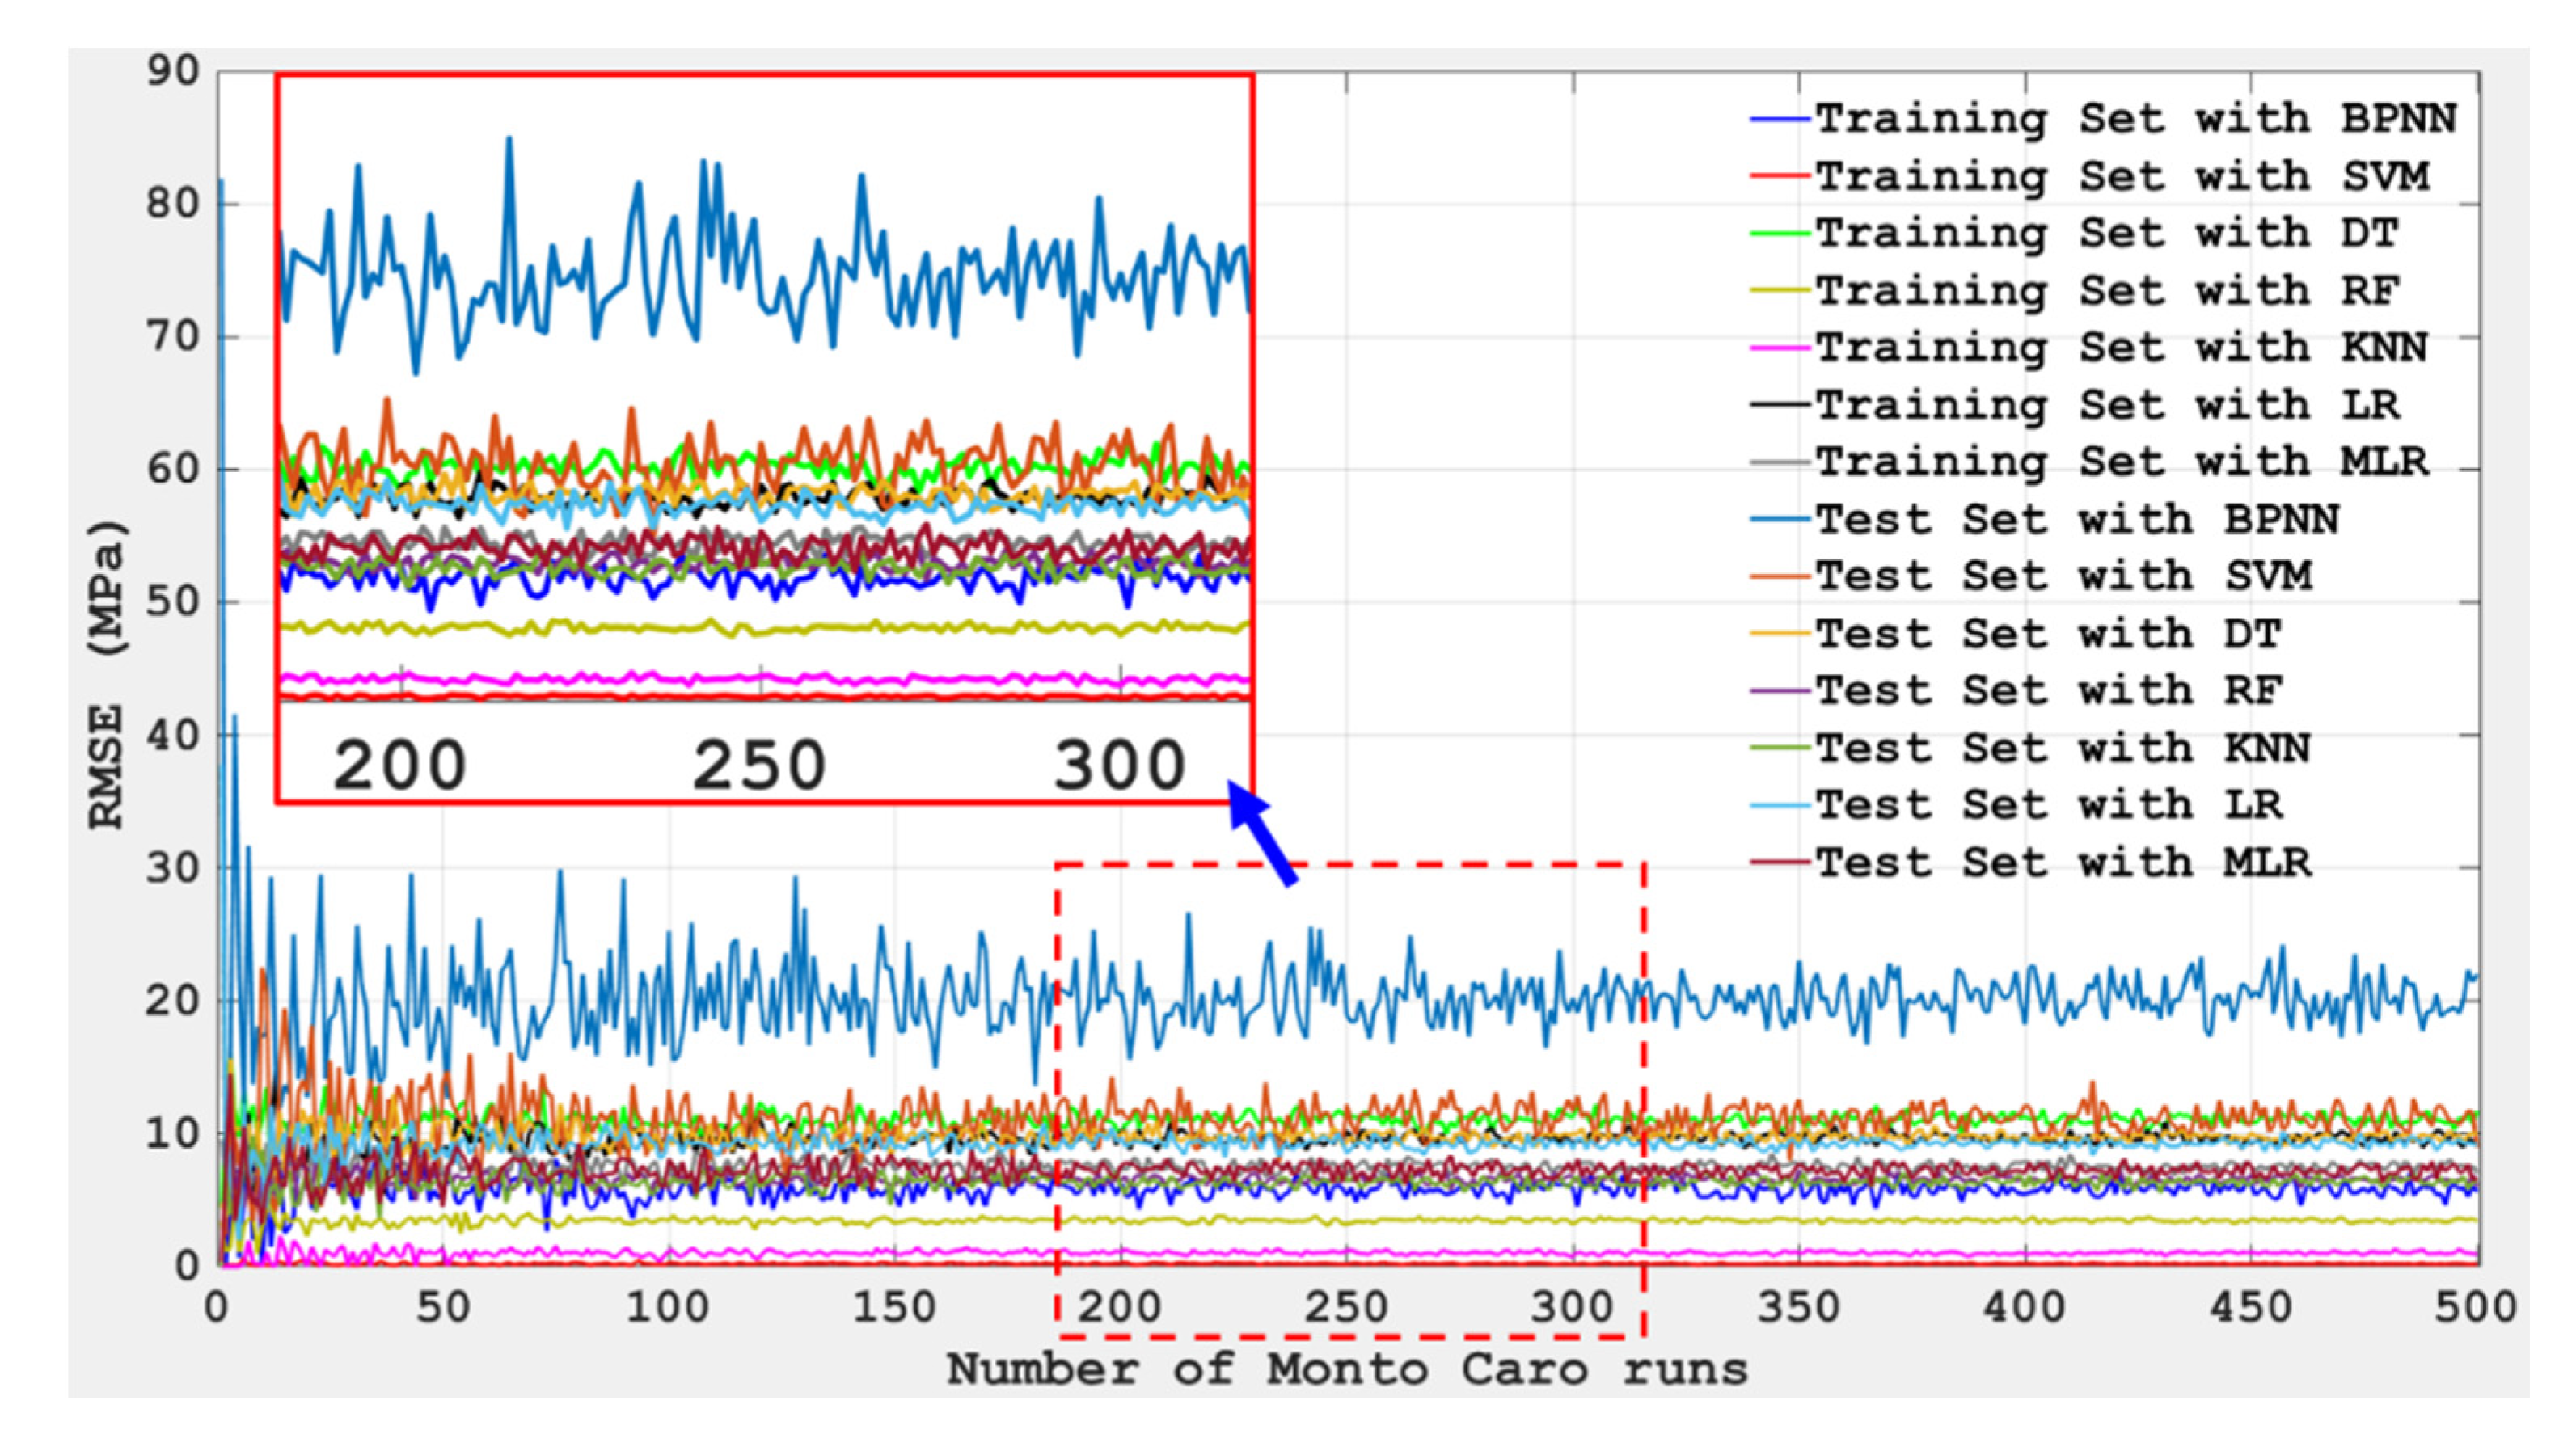Click the y-axis title 'RMSE (MPa)'

coord(108,674)
